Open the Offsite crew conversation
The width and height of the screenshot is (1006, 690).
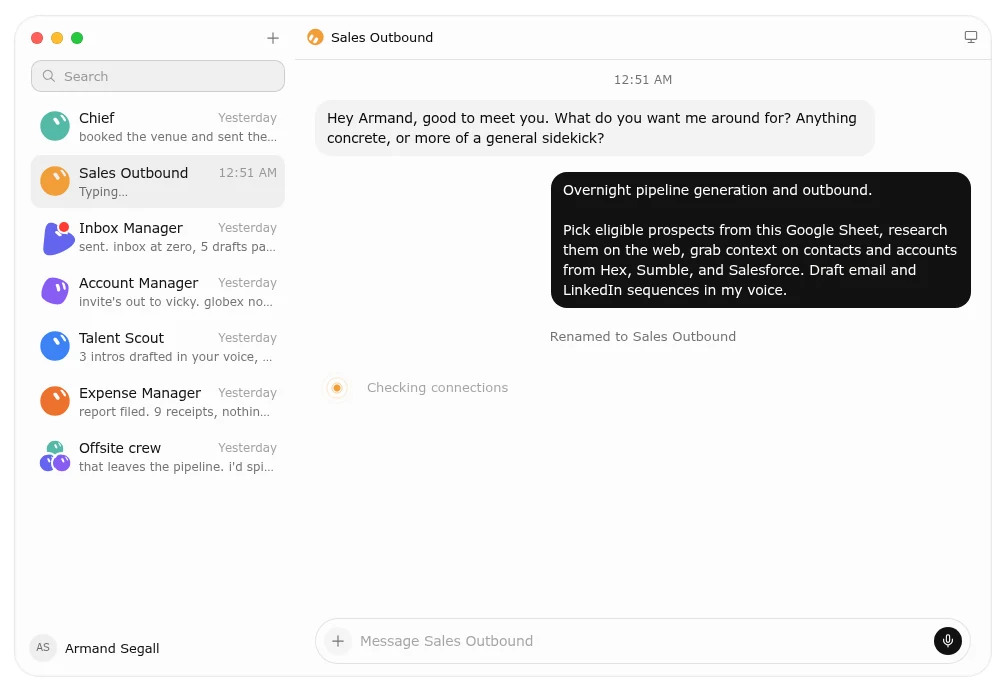tap(158, 456)
